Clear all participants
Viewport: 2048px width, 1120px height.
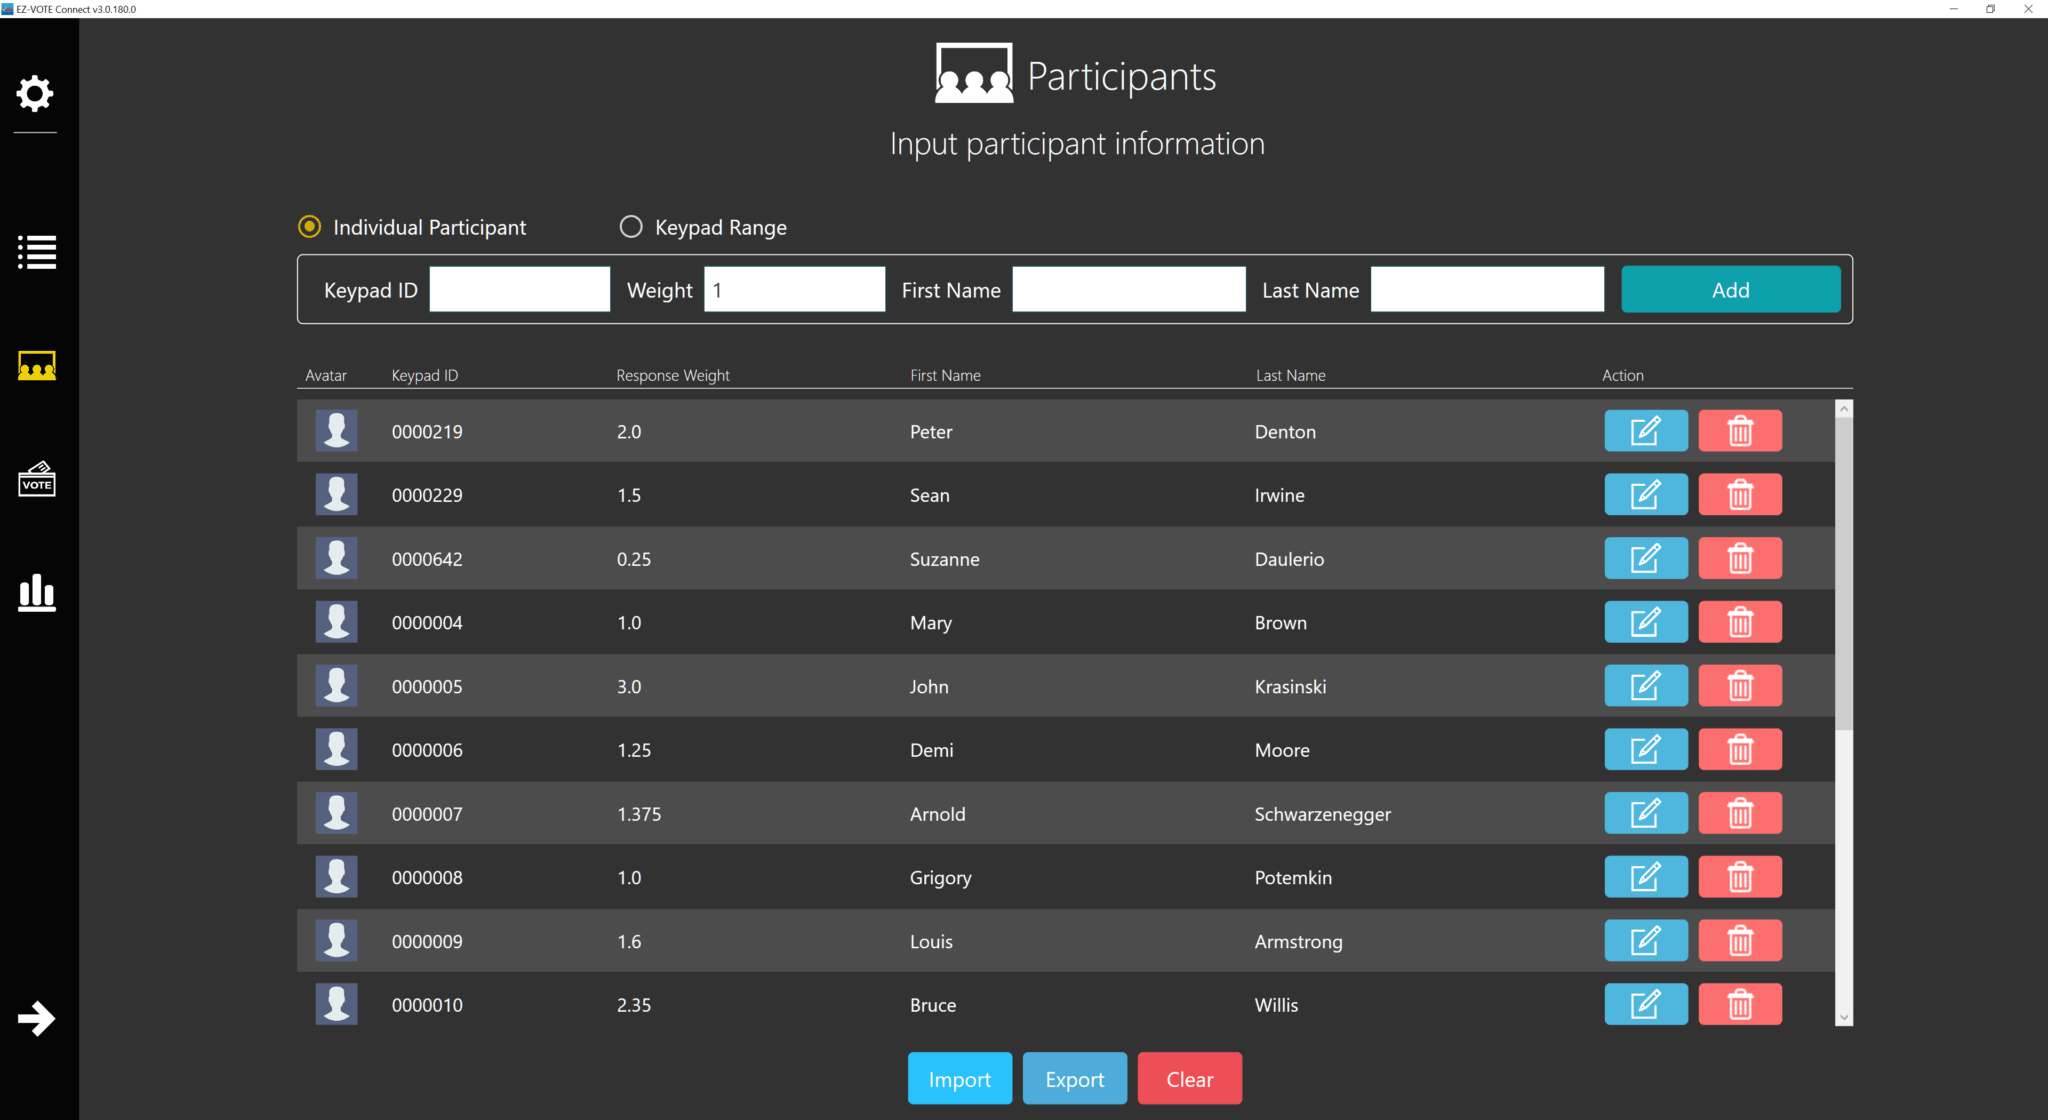pyautogui.click(x=1189, y=1078)
